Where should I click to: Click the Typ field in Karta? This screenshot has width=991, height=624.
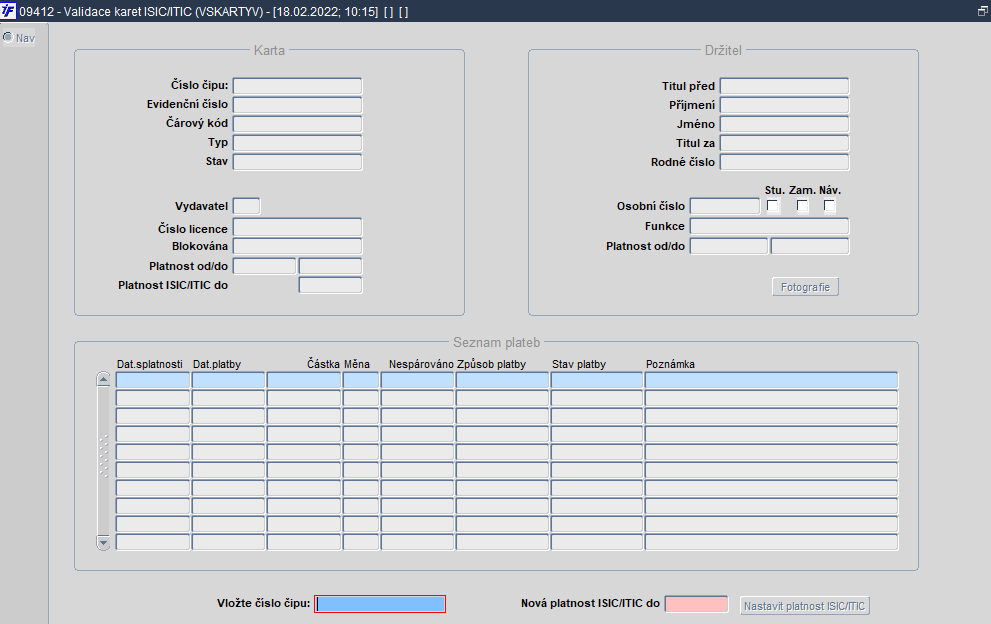(298, 142)
